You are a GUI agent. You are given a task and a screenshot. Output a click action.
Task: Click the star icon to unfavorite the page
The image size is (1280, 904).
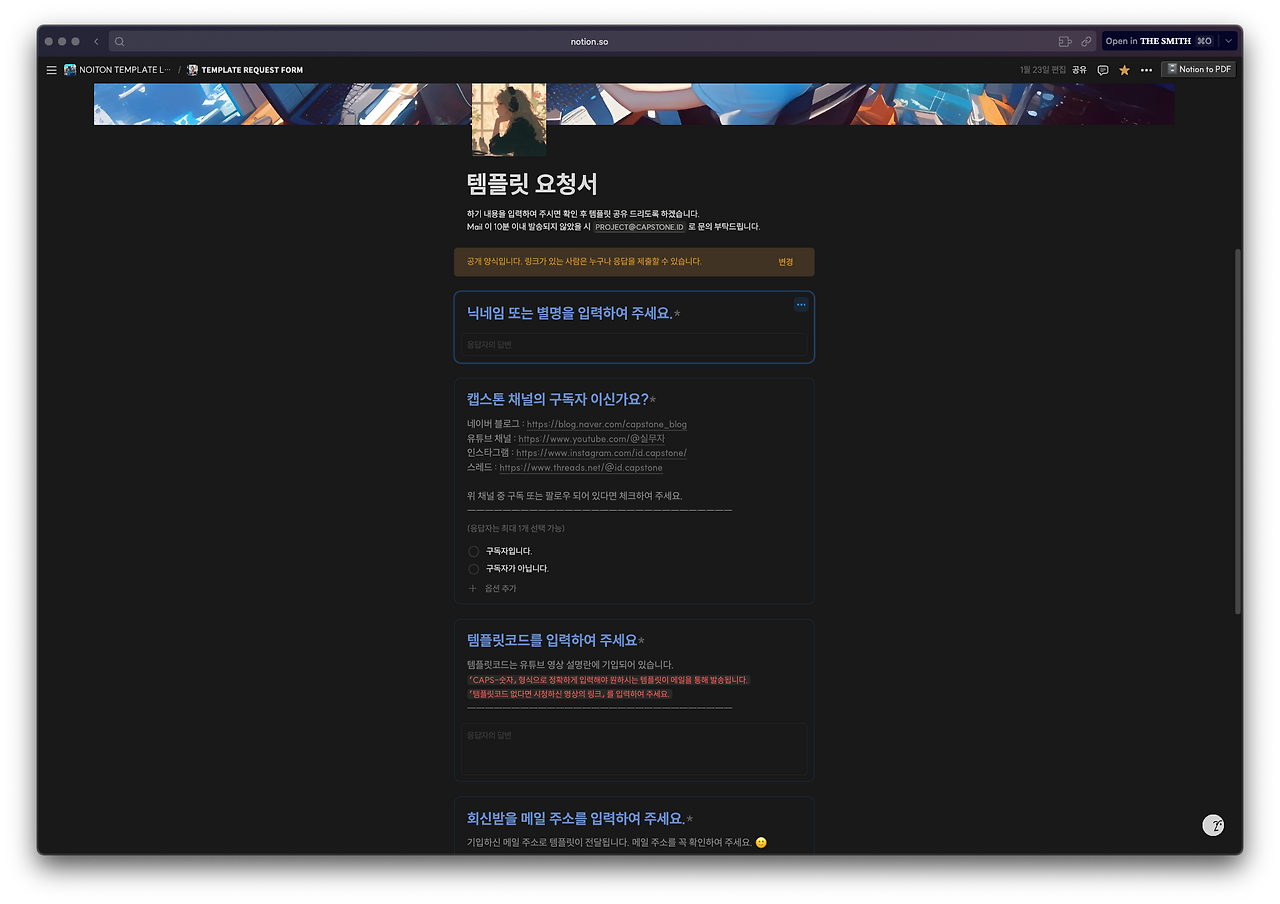pos(1124,69)
